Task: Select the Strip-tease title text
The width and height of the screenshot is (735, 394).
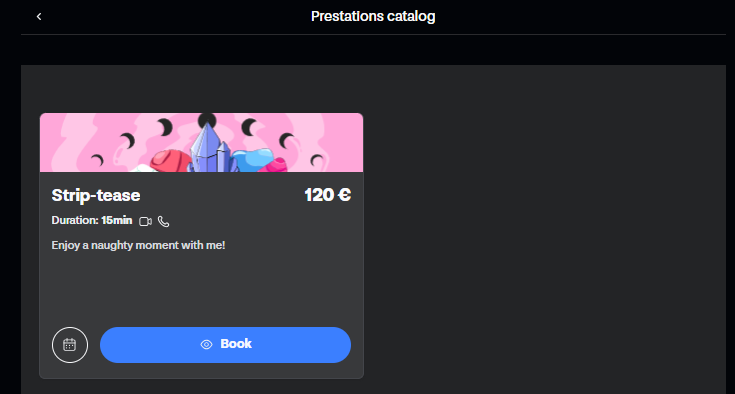Action: tap(96, 195)
